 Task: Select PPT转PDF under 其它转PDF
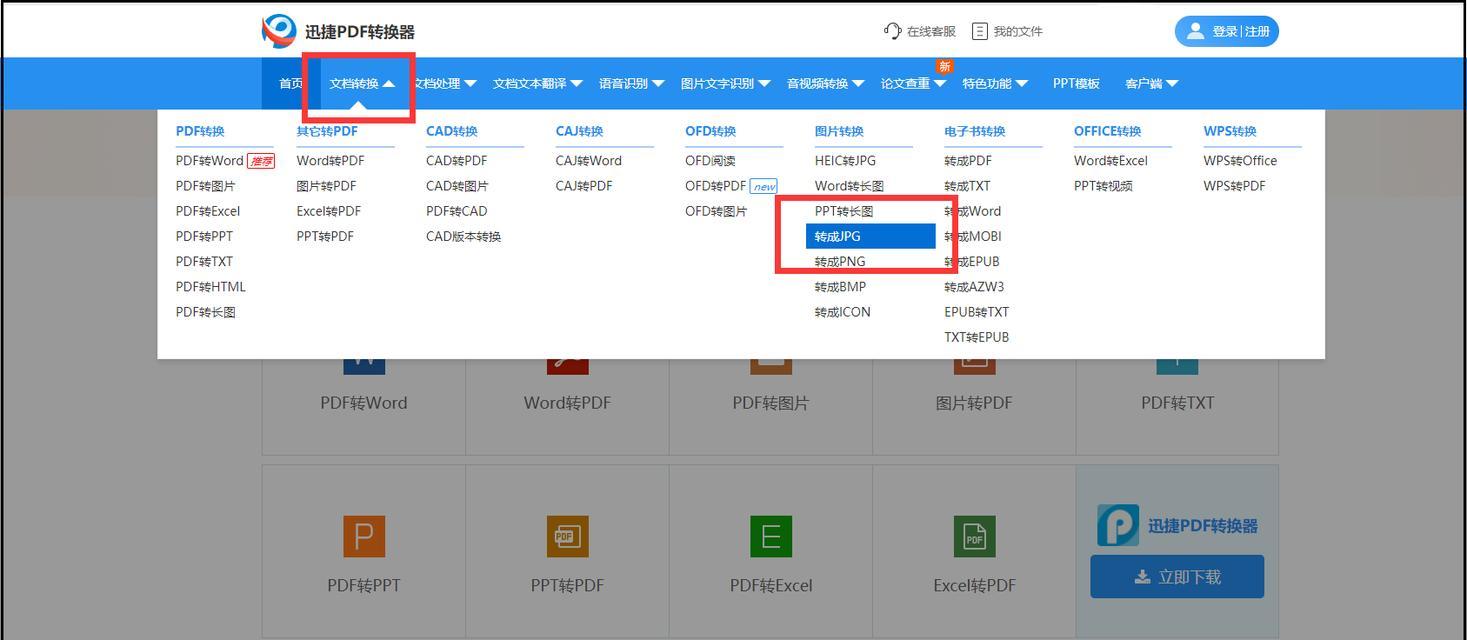pyautogui.click(x=326, y=236)
